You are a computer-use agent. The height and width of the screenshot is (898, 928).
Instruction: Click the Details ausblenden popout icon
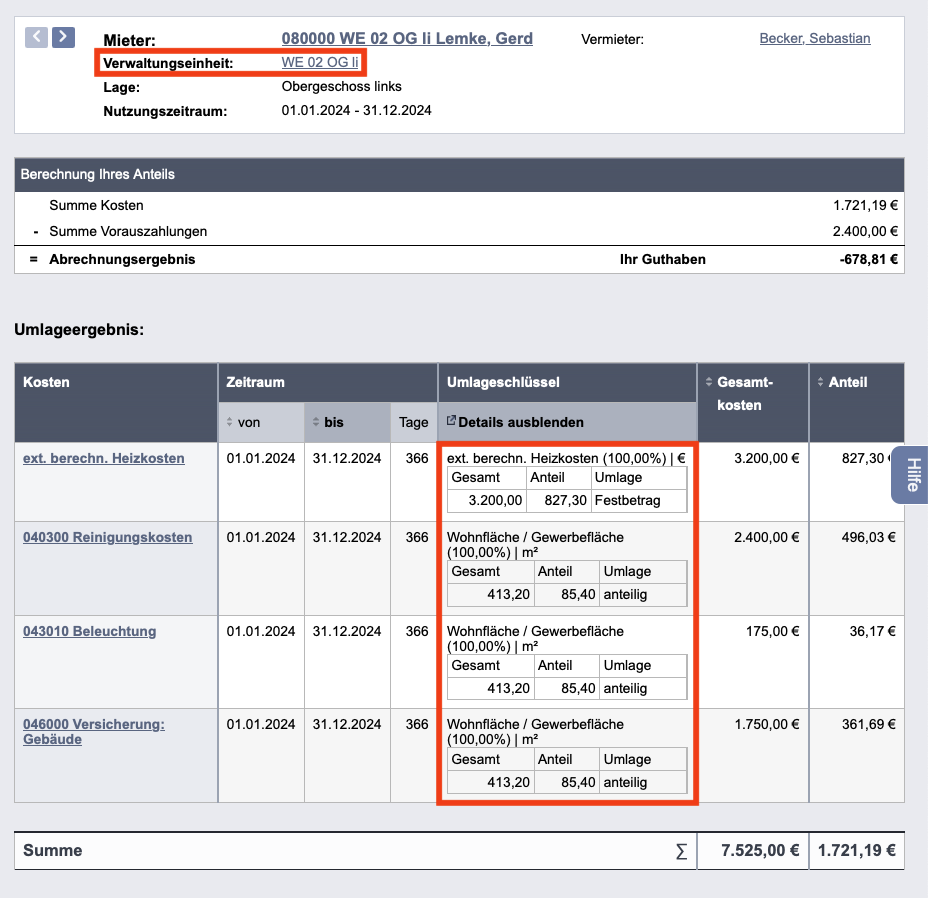(x=451, y=420)
